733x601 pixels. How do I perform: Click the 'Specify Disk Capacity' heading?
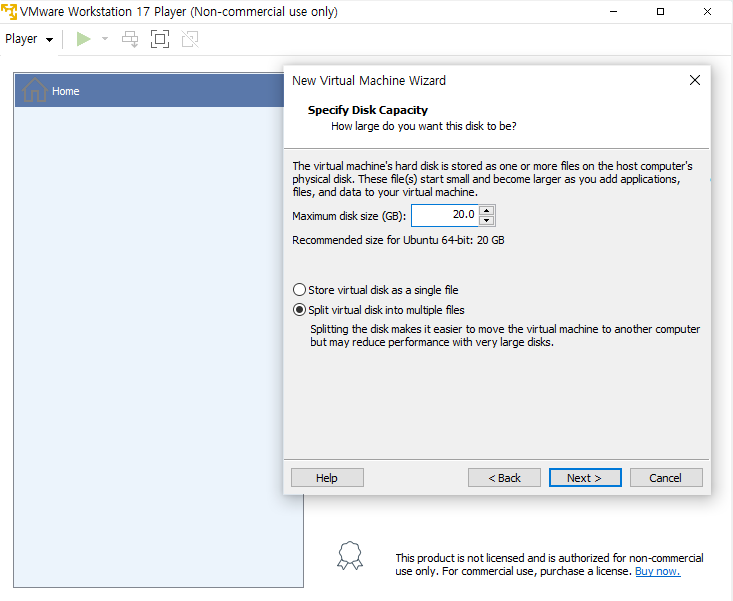point(367,110)
